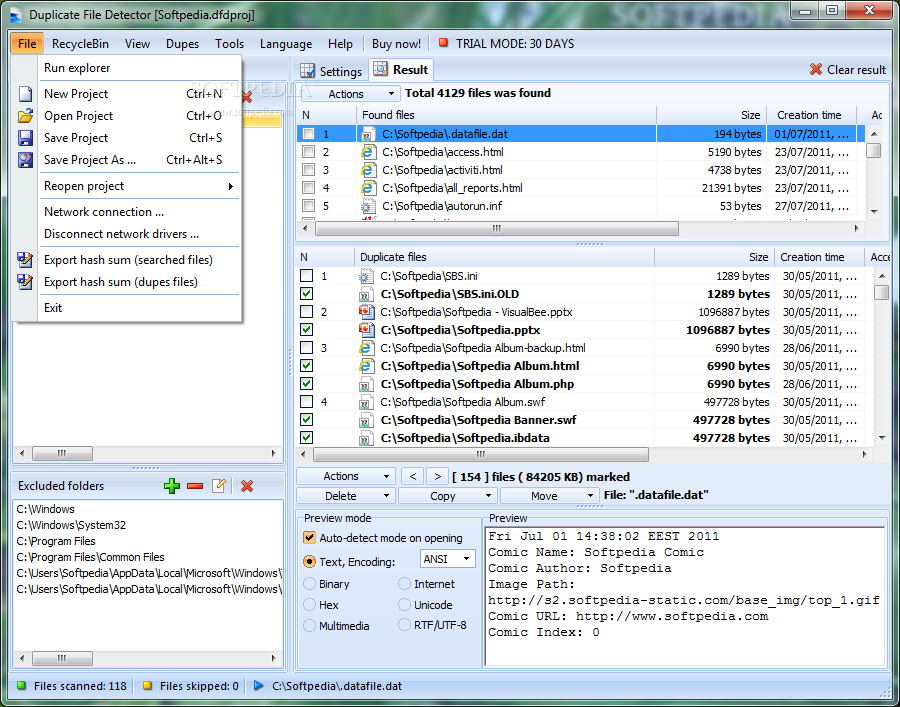Viewport: 900px width, 707px height.
Task: Clear excluded folders with red X
Action: 247,486
